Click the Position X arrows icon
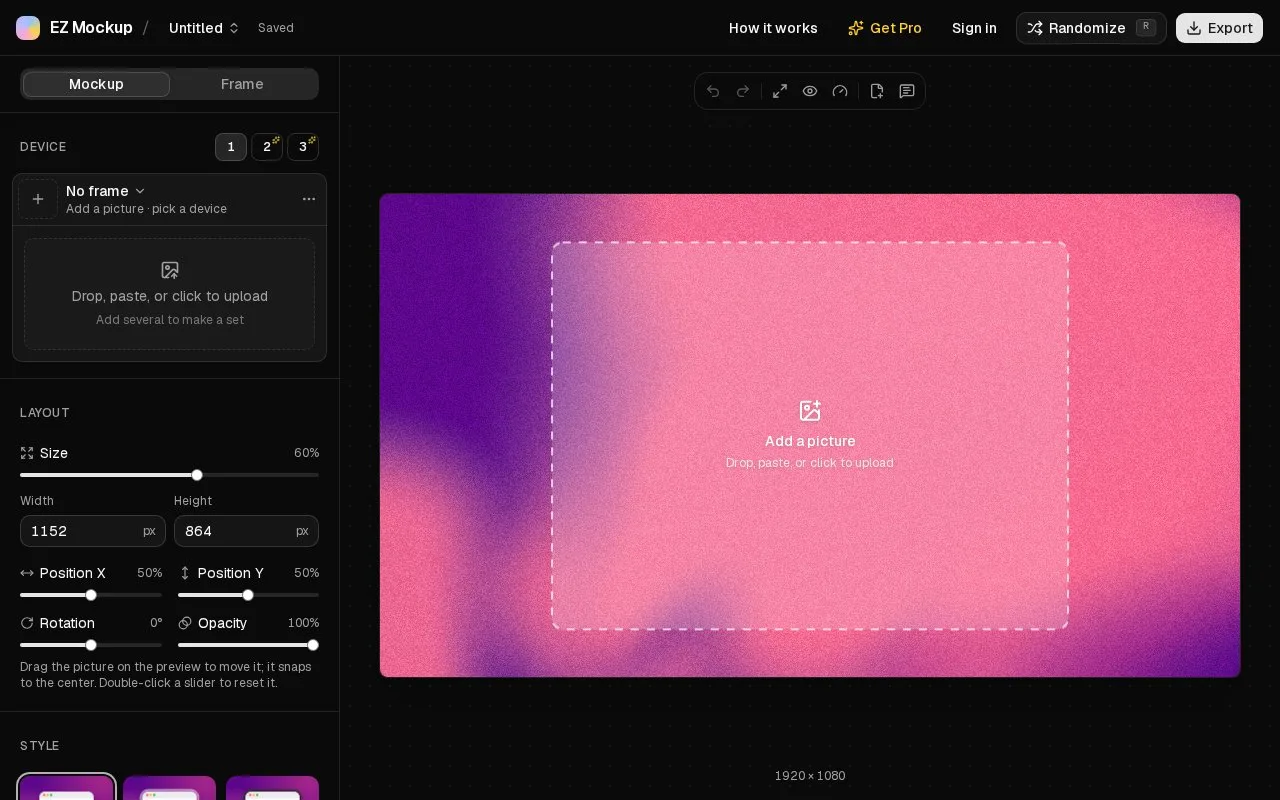Viewport: 1280px width, 800px height. (x=27, y=573)
